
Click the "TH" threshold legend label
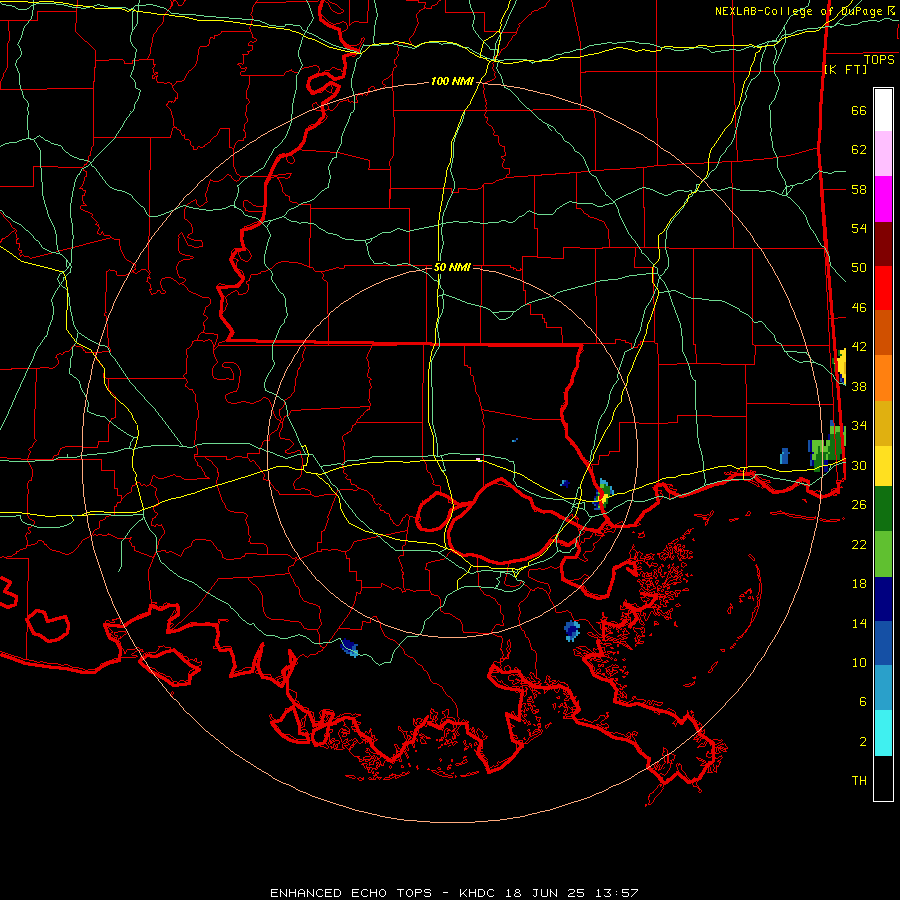[859, 781]
